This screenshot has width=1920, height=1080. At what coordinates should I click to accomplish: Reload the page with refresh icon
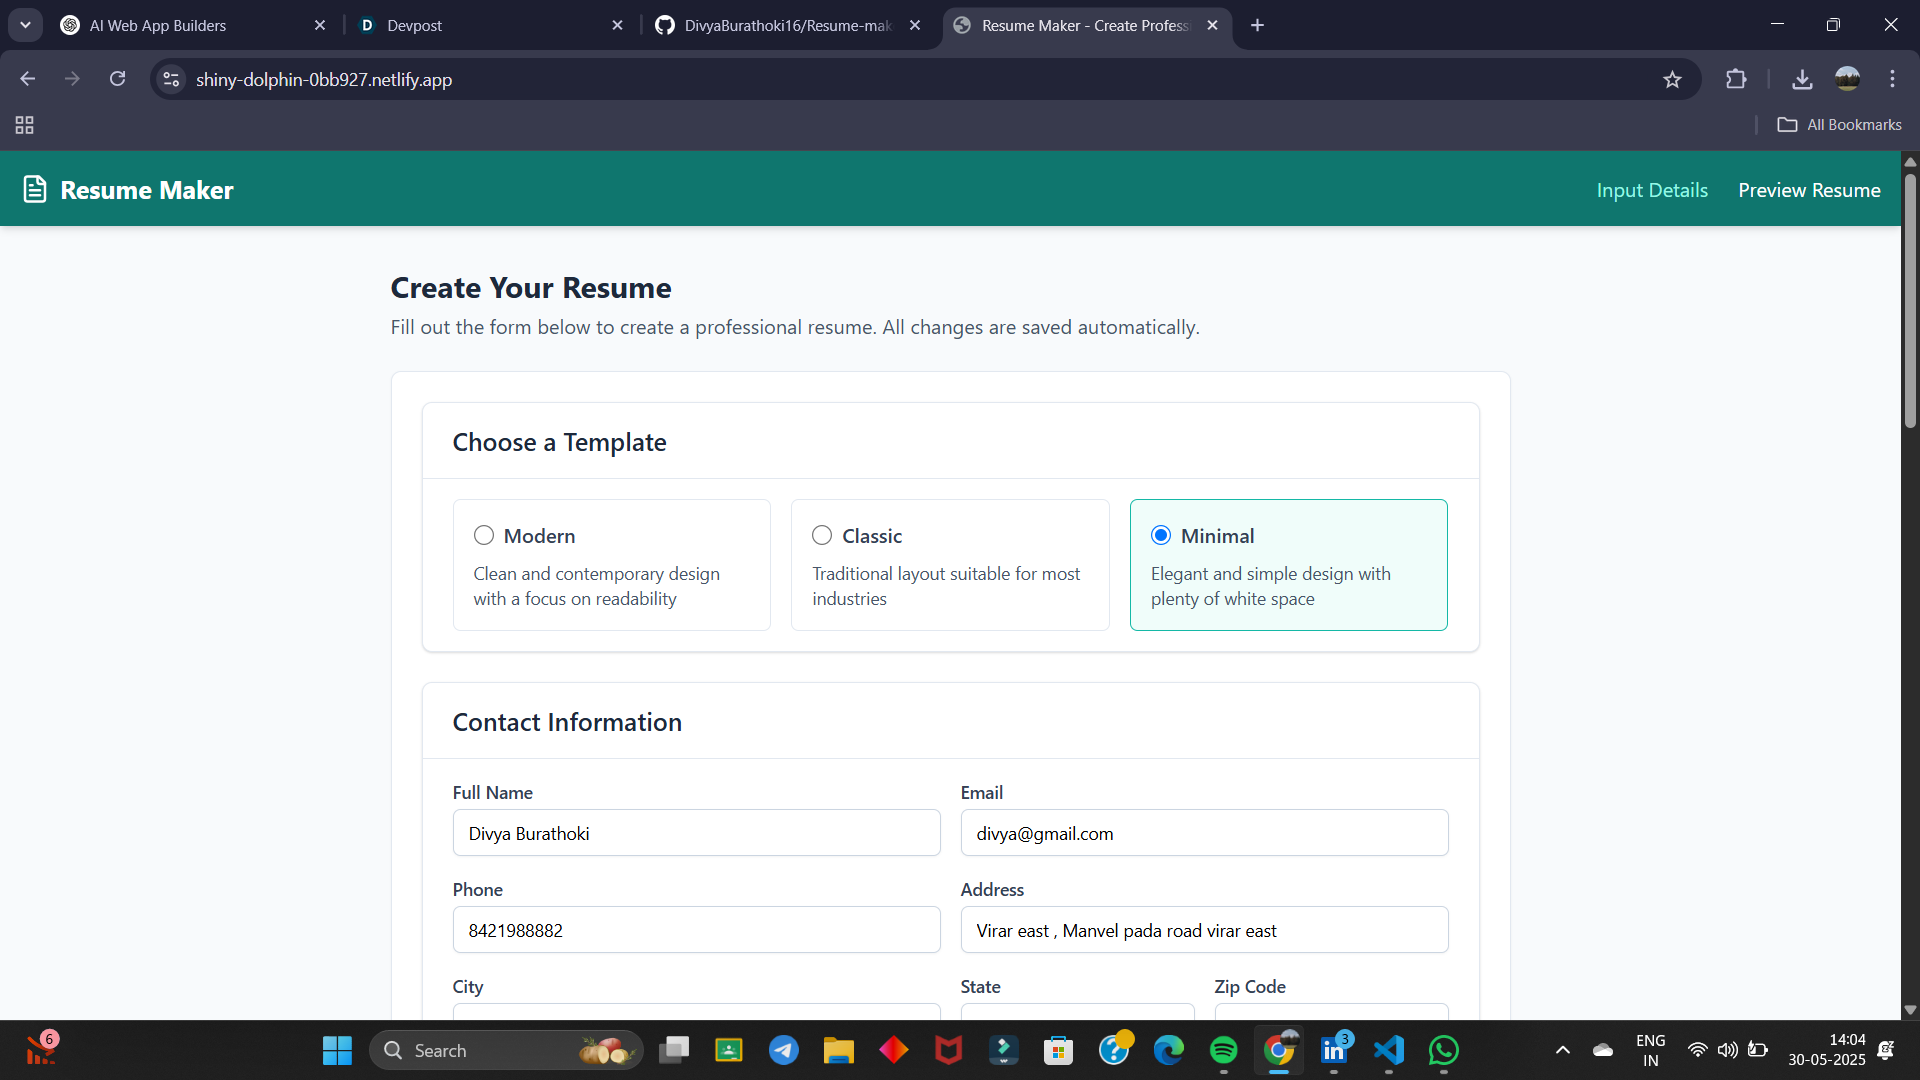pyautogui.click(x=118, y=79)
